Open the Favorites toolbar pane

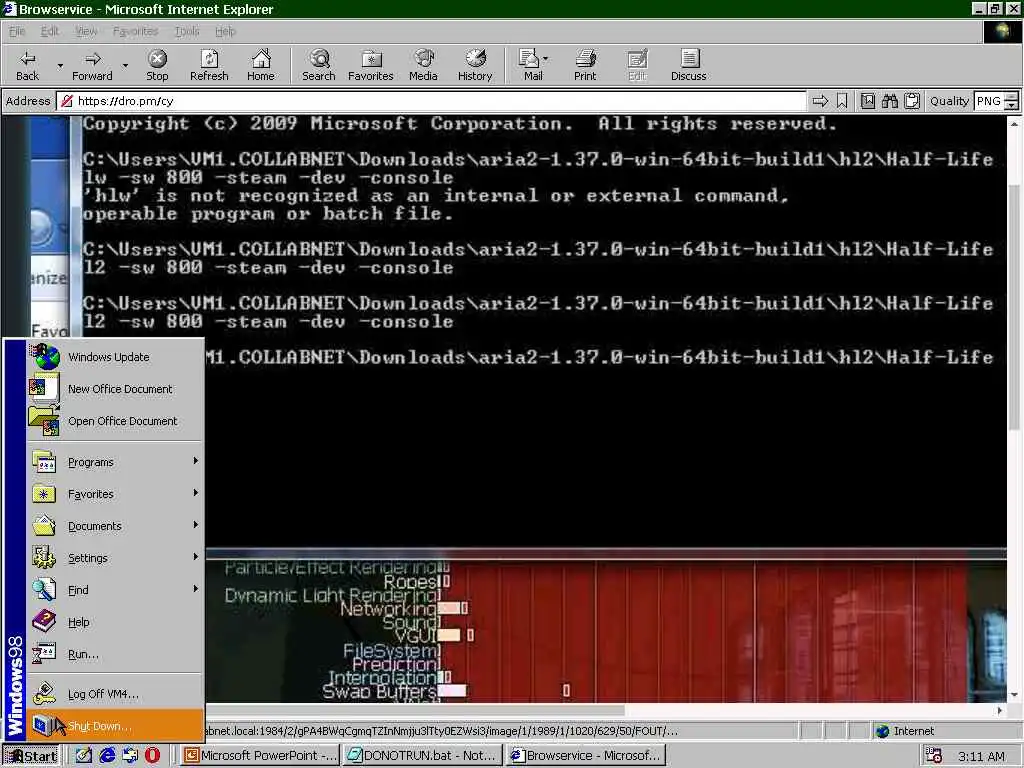(x=370, y=65)
